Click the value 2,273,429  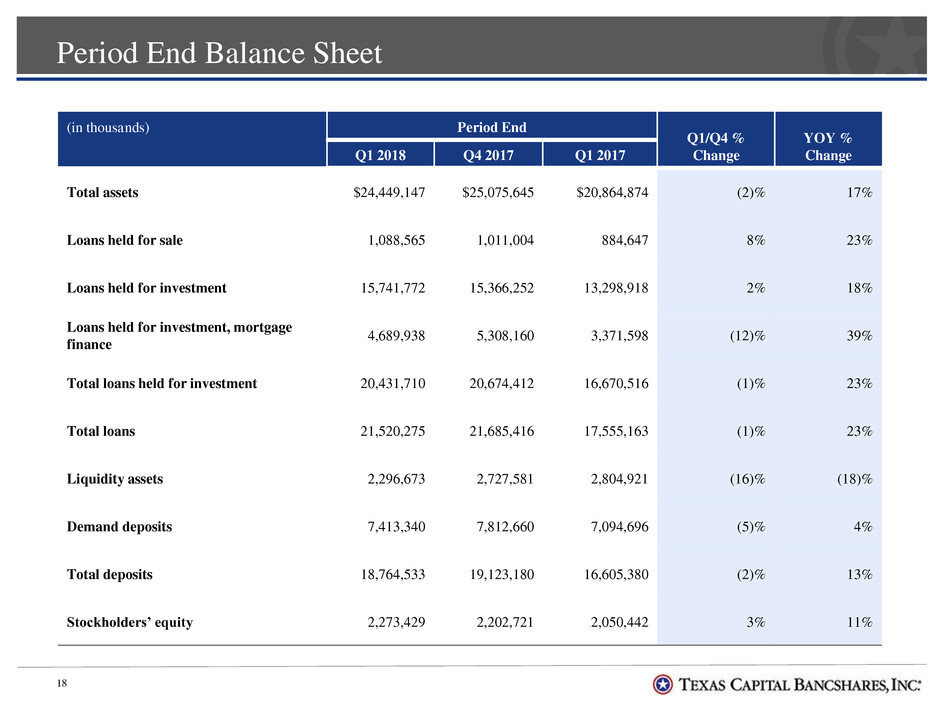click(x=396, y=622)
